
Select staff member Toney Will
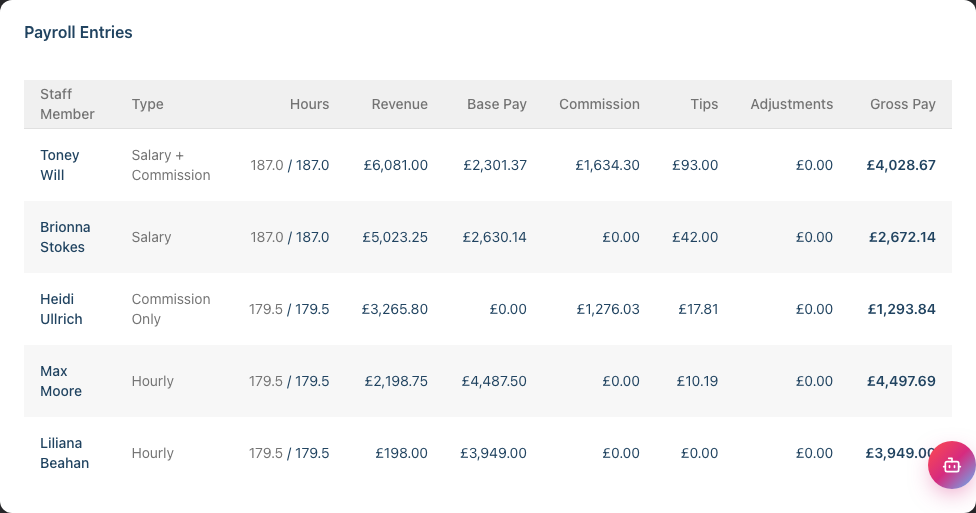(x=60, y=165)
